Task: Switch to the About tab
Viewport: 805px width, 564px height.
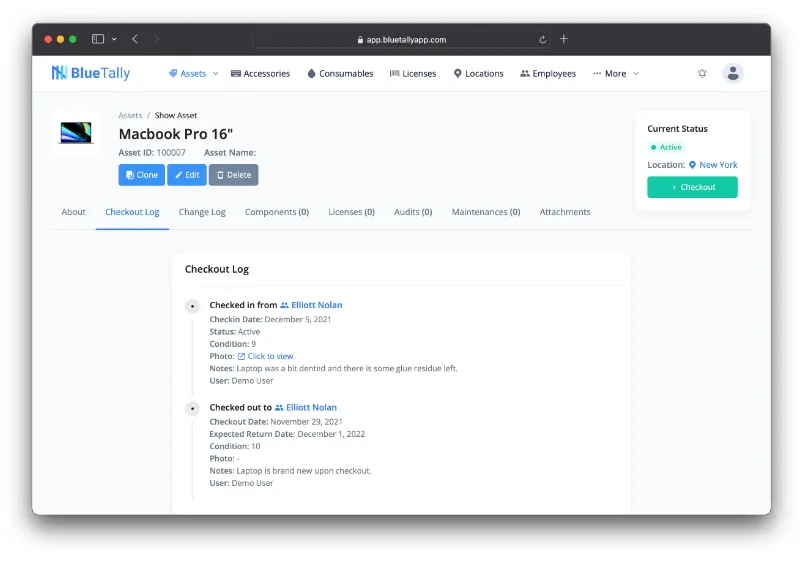Action: (x=73, y=212)
